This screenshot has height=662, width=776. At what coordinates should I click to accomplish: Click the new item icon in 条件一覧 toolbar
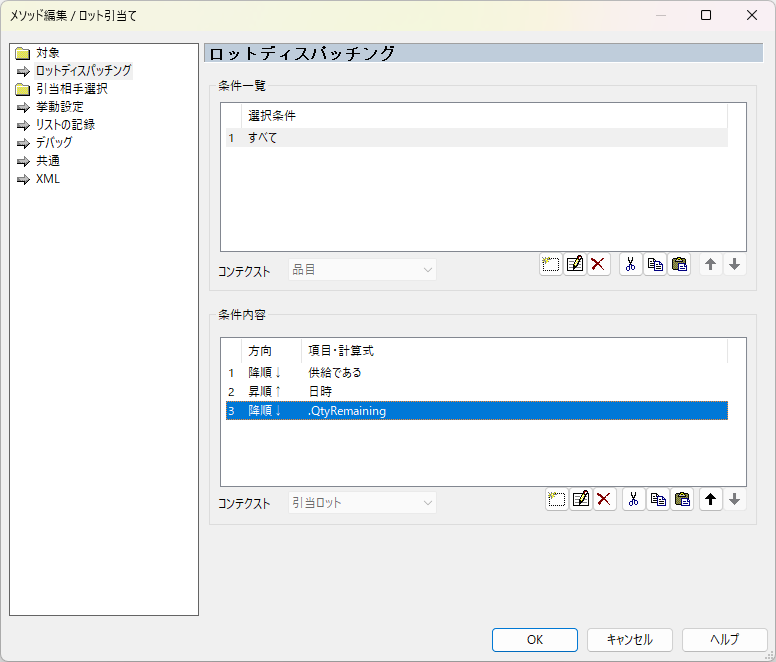tap(550, 265)
